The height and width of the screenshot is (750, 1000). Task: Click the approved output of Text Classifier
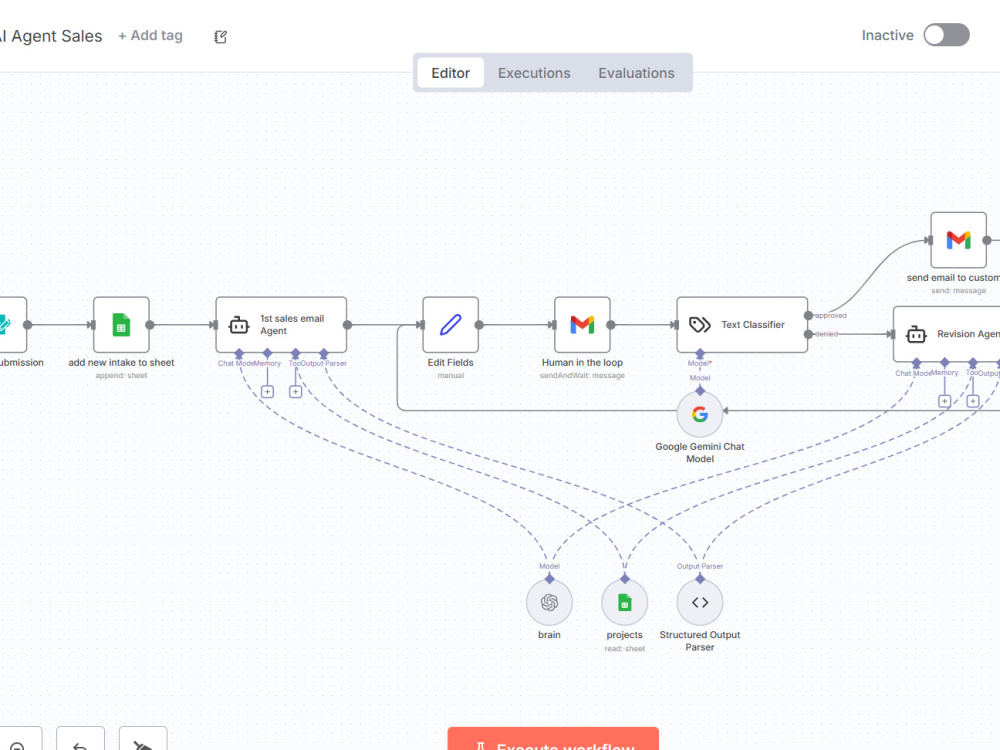pyautogui.click(x=809, y=316)
